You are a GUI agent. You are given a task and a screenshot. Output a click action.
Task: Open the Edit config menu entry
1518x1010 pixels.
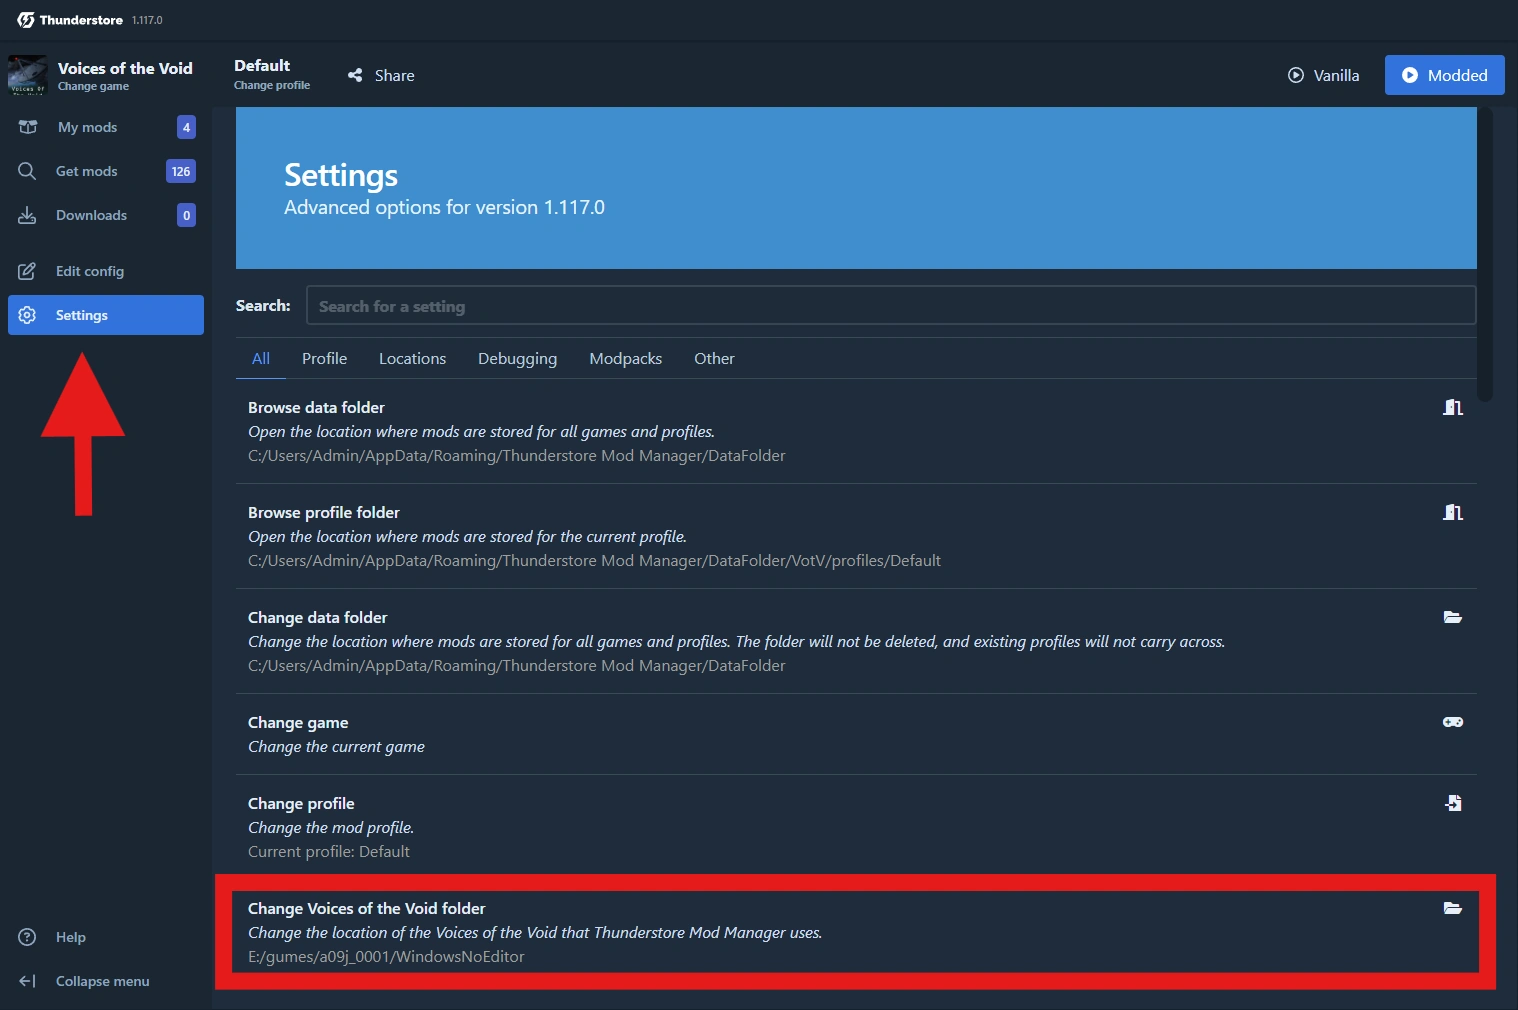tap(106, 271)
